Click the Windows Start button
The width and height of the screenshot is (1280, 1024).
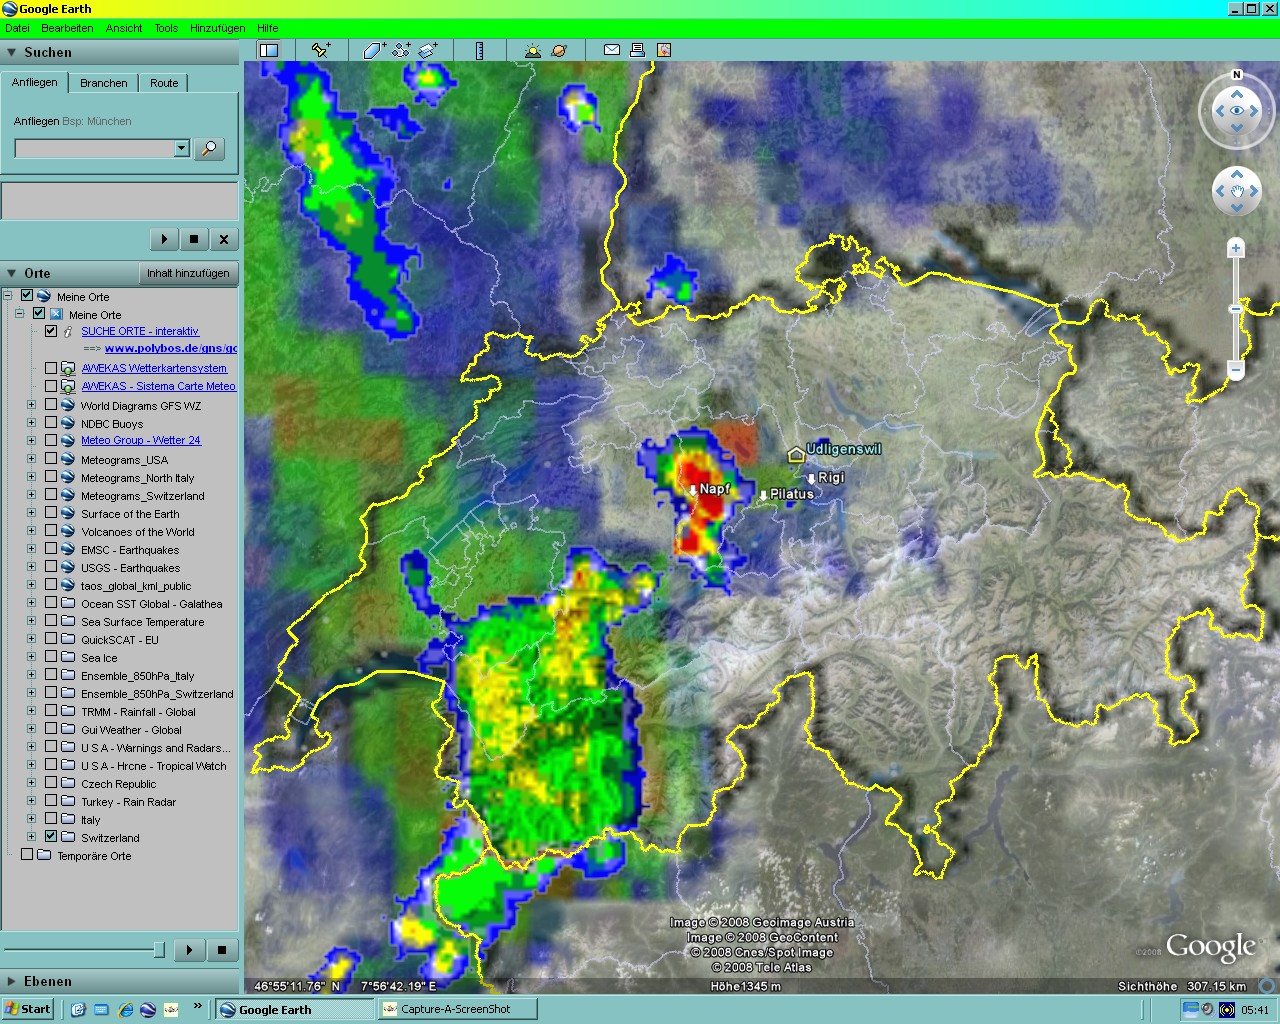coord(28,1009)
